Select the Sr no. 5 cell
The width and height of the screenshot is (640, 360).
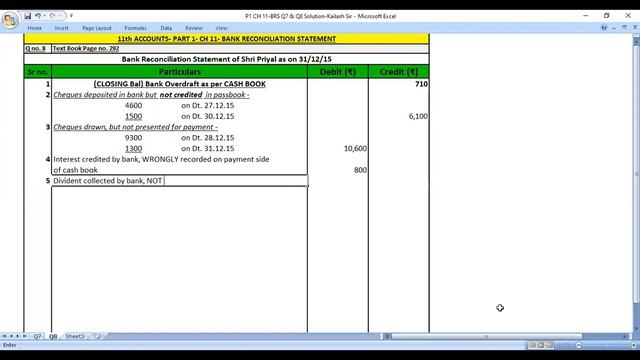38,181
